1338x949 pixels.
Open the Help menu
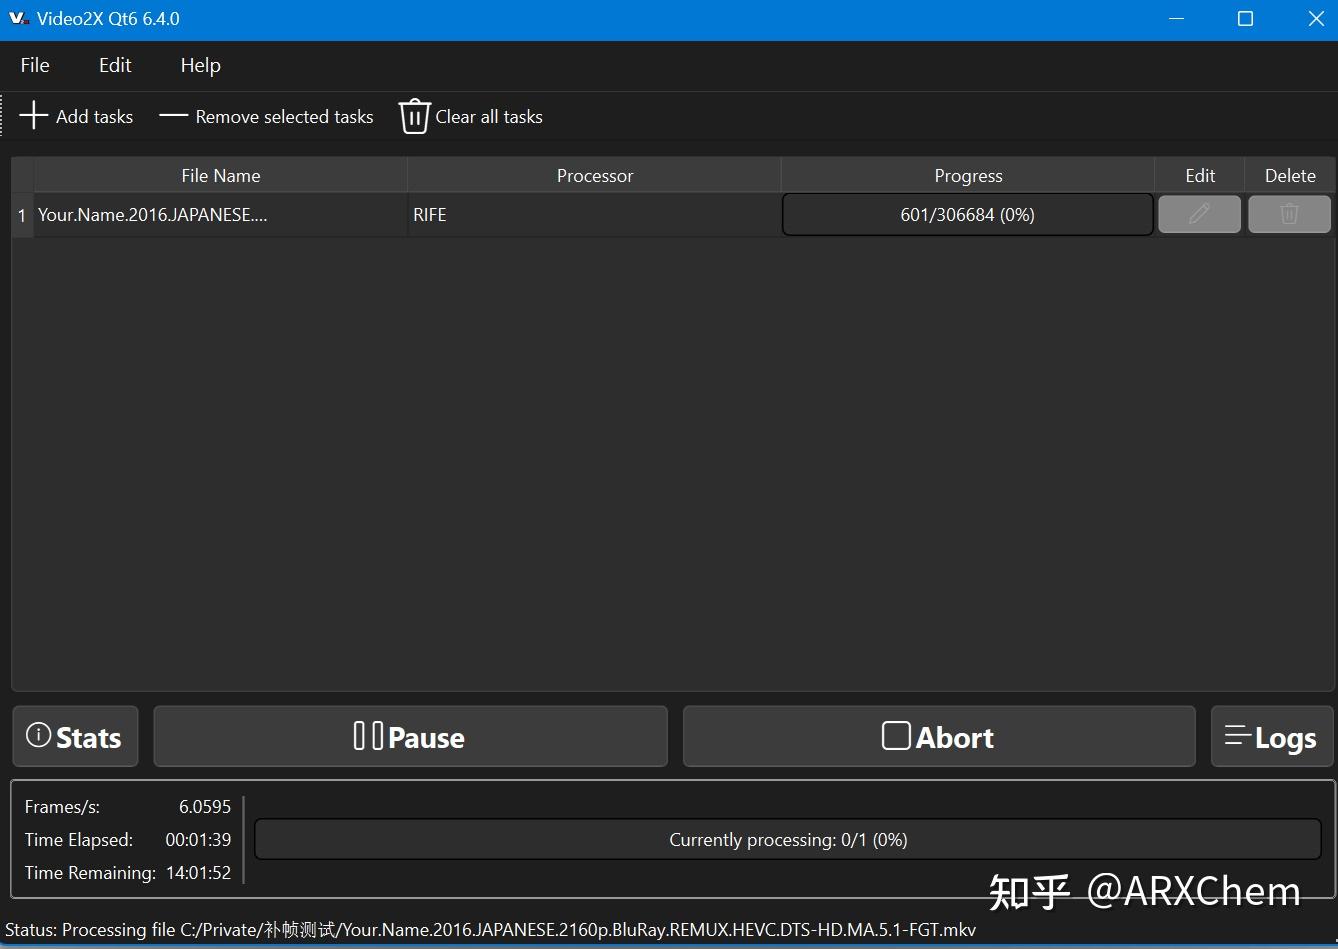point(199,64)
